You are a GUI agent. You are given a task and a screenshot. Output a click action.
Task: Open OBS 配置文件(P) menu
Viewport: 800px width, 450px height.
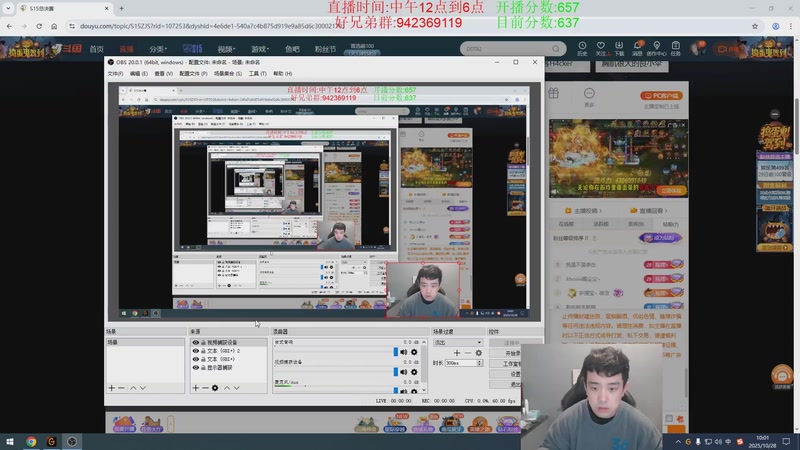tap(193, 74)
